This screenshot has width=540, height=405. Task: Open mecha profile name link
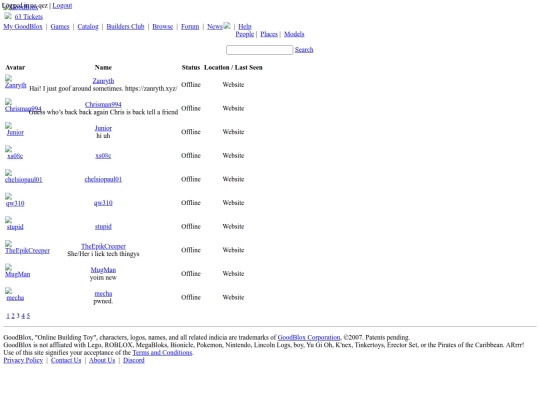pyautogui.click(x=103, y=294)
